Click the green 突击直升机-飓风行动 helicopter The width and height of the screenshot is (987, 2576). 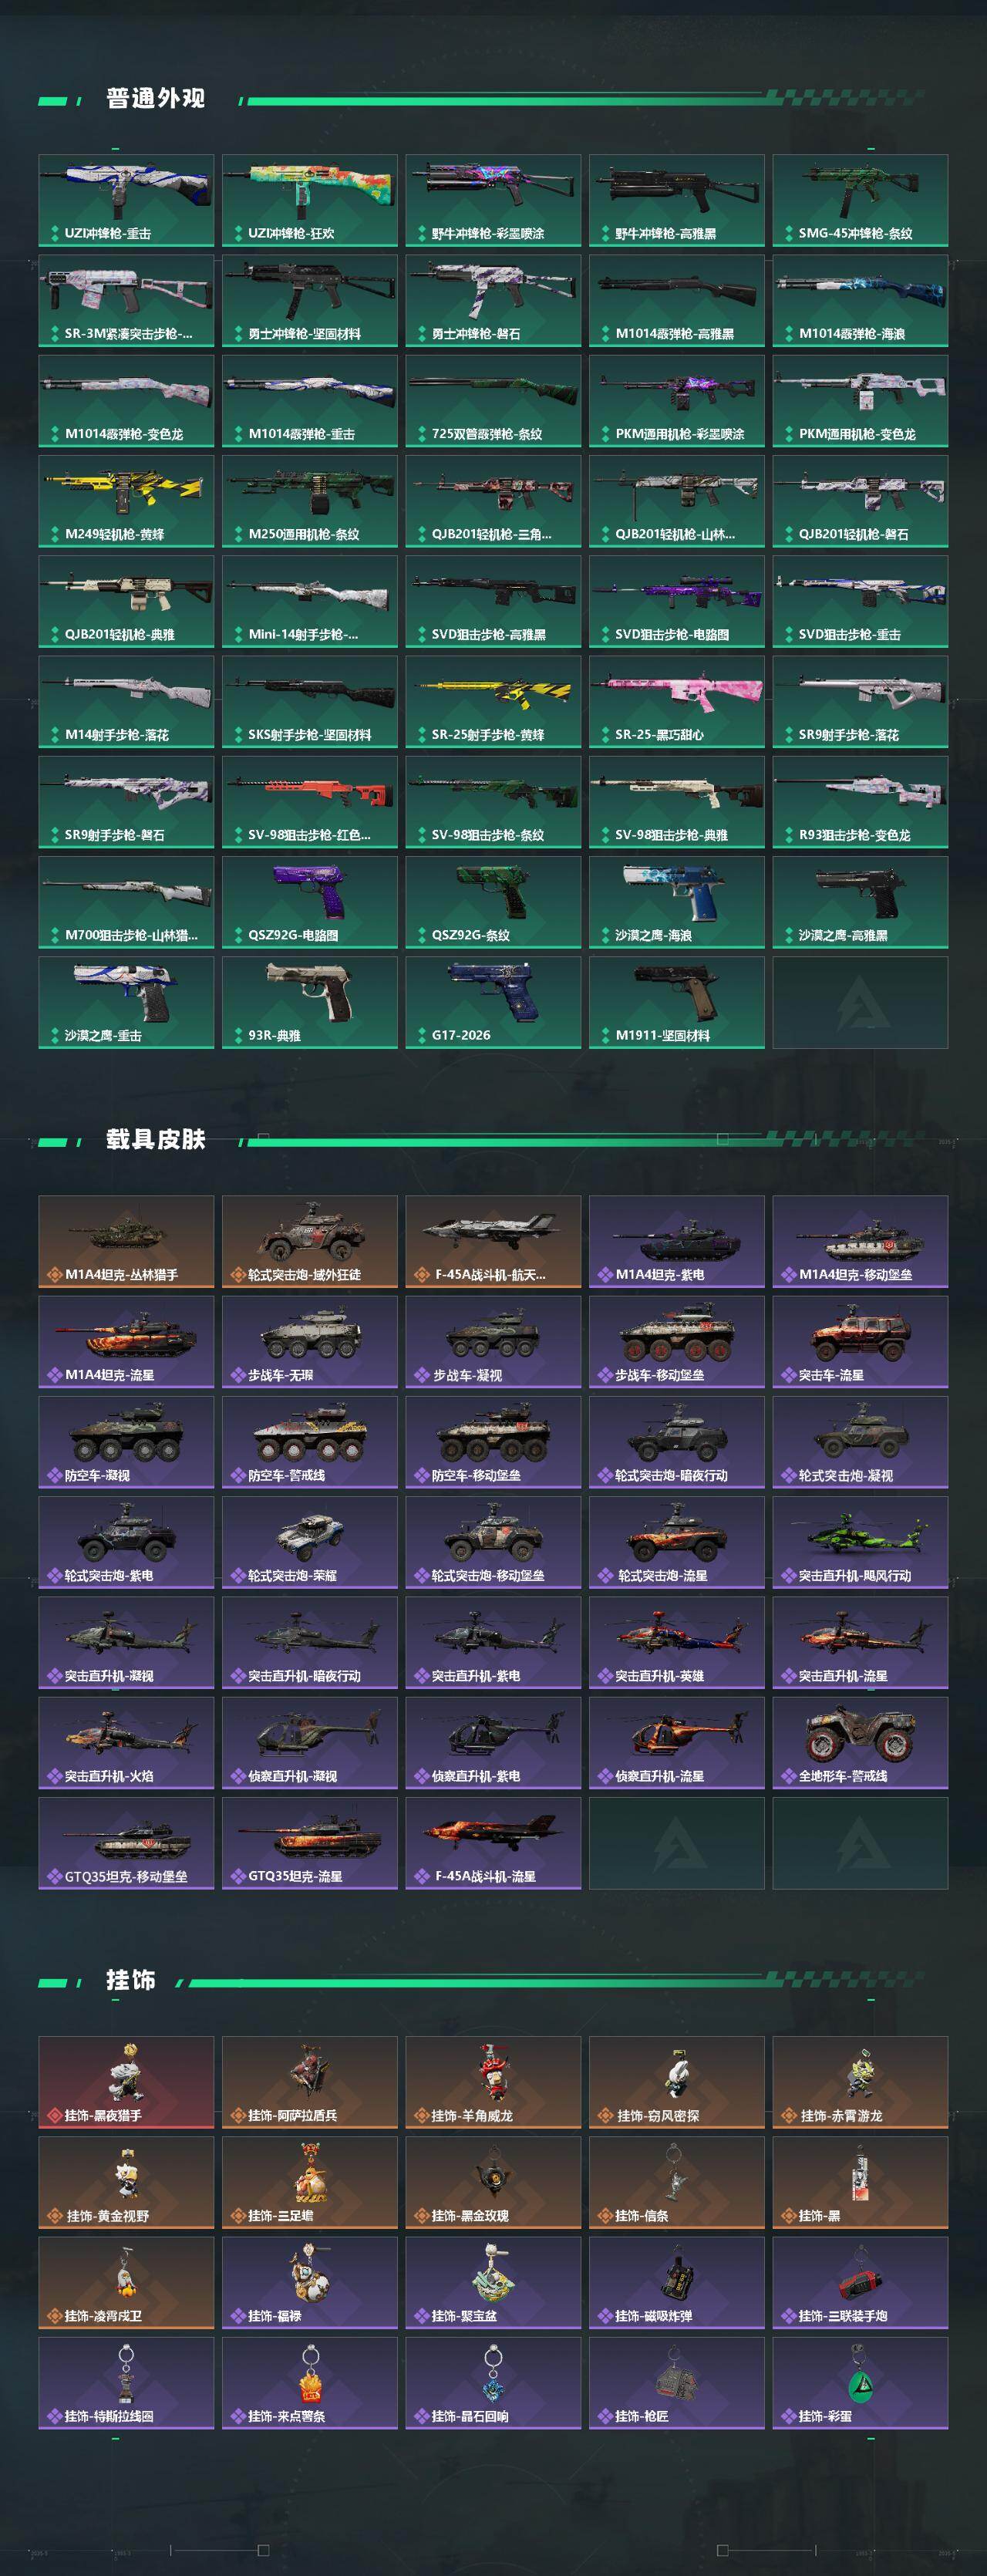click(860, 1542)
